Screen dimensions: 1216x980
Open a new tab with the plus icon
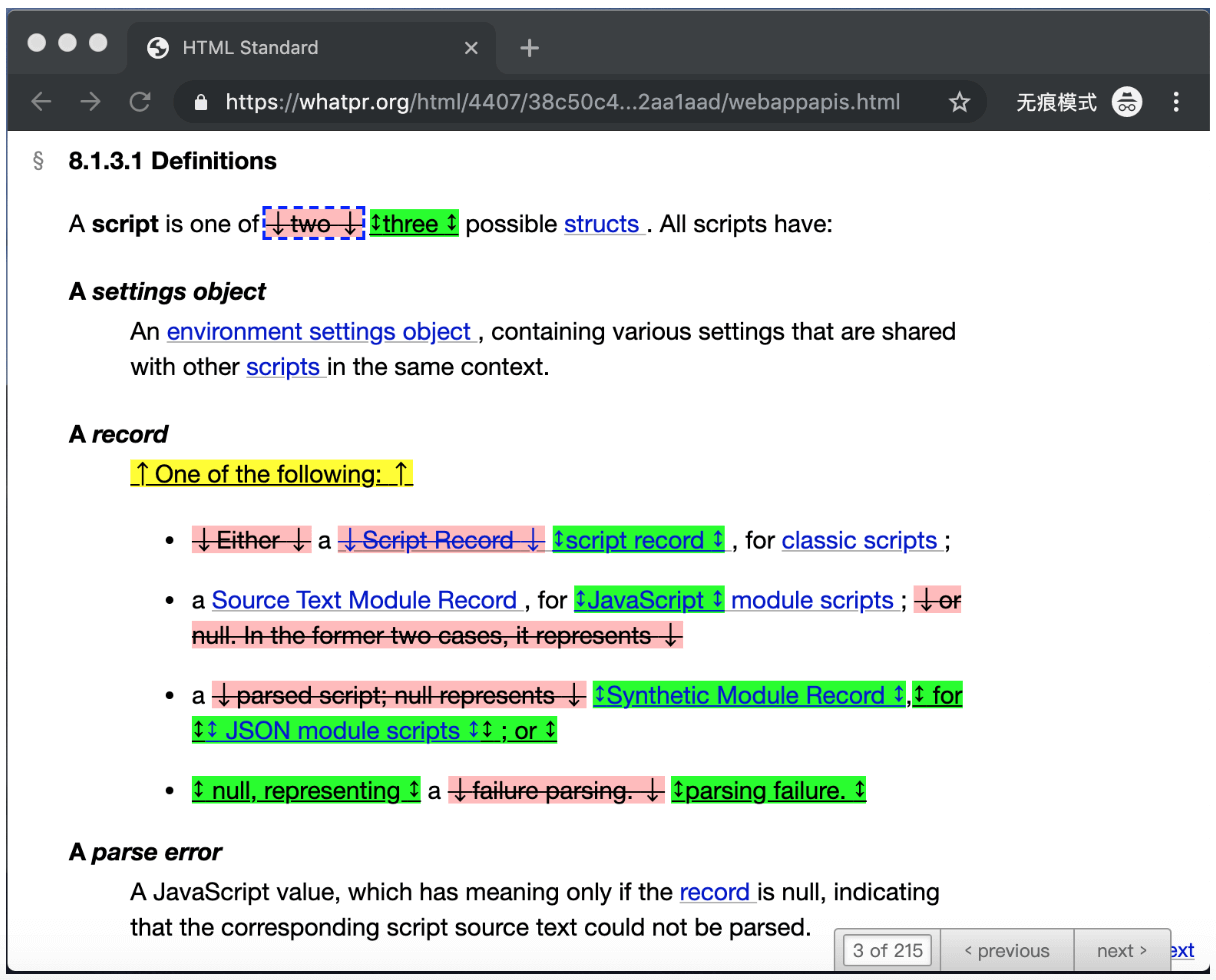[x=529, y=47]
